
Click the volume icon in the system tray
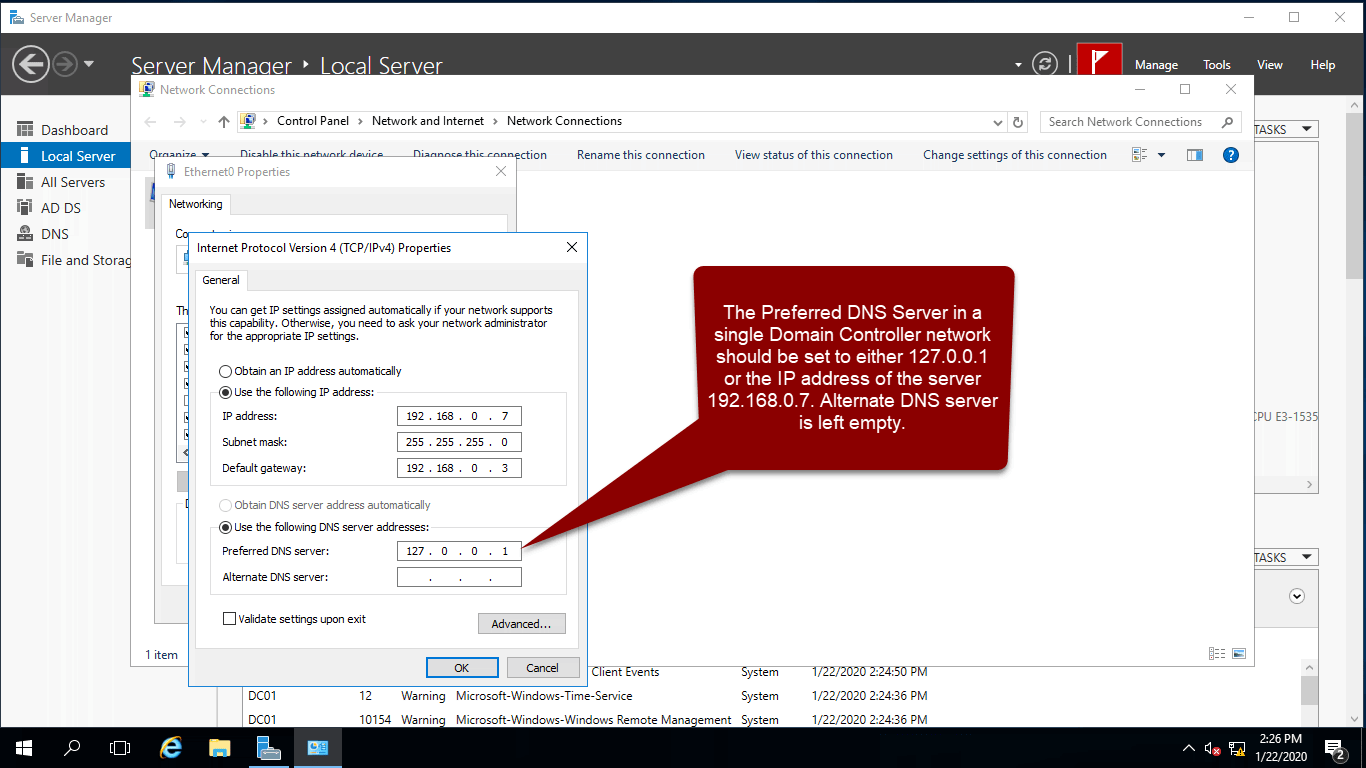click(1212, 748)
